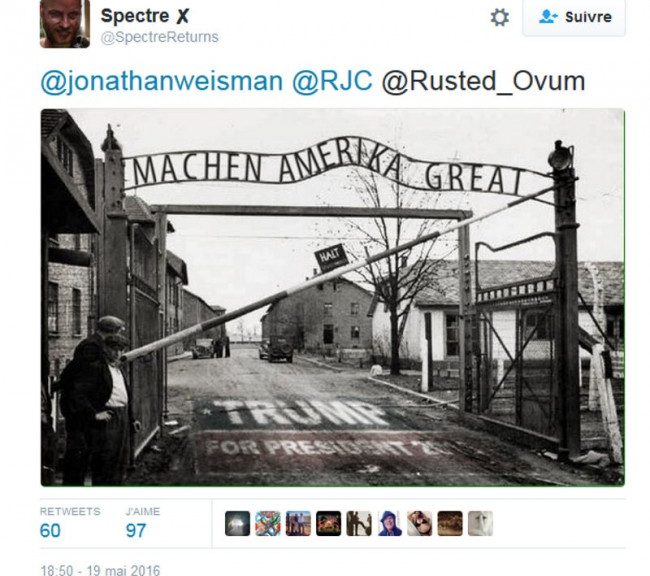Open the two-people-outdoors avatar

click(298, 523)
